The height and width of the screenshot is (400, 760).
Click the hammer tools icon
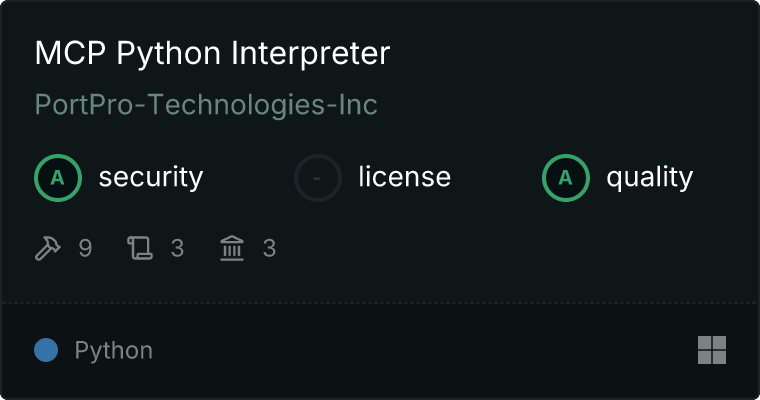pos(48,248)
